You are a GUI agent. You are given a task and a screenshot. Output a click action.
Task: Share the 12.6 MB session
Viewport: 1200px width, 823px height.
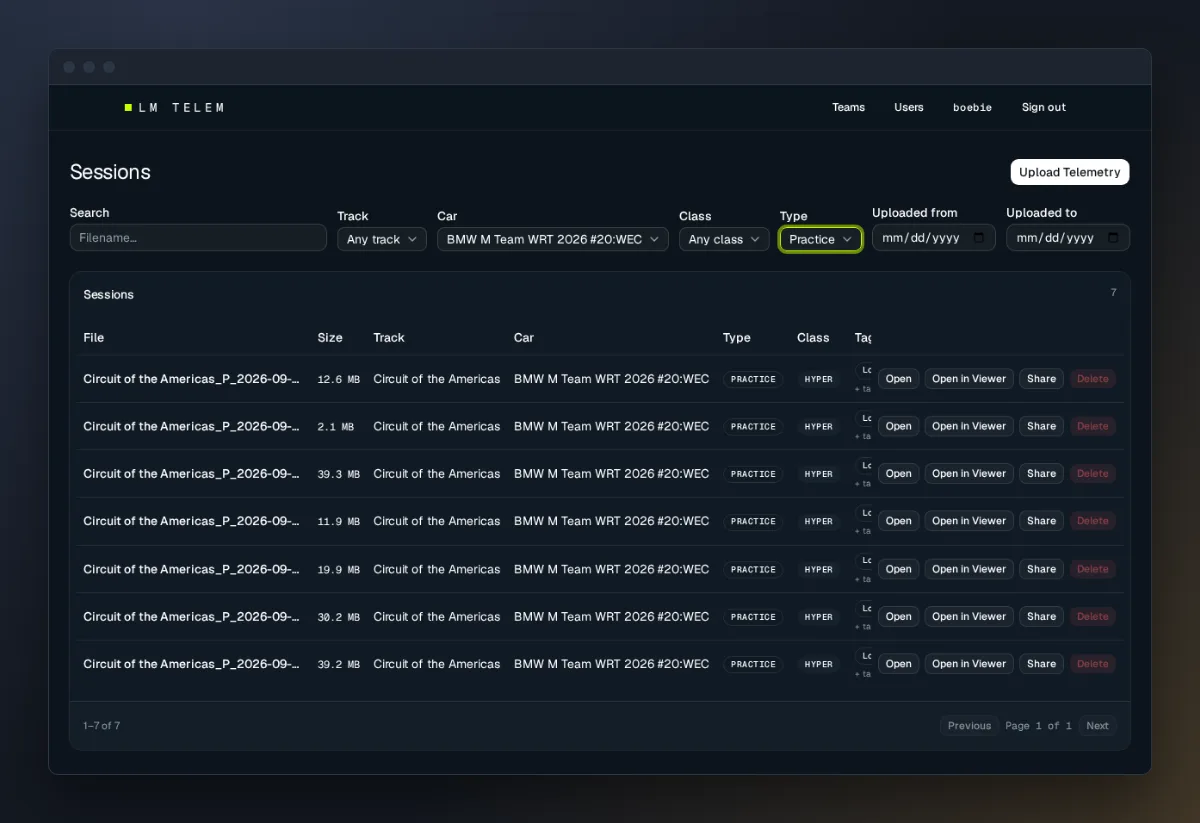pos(1041,379)
